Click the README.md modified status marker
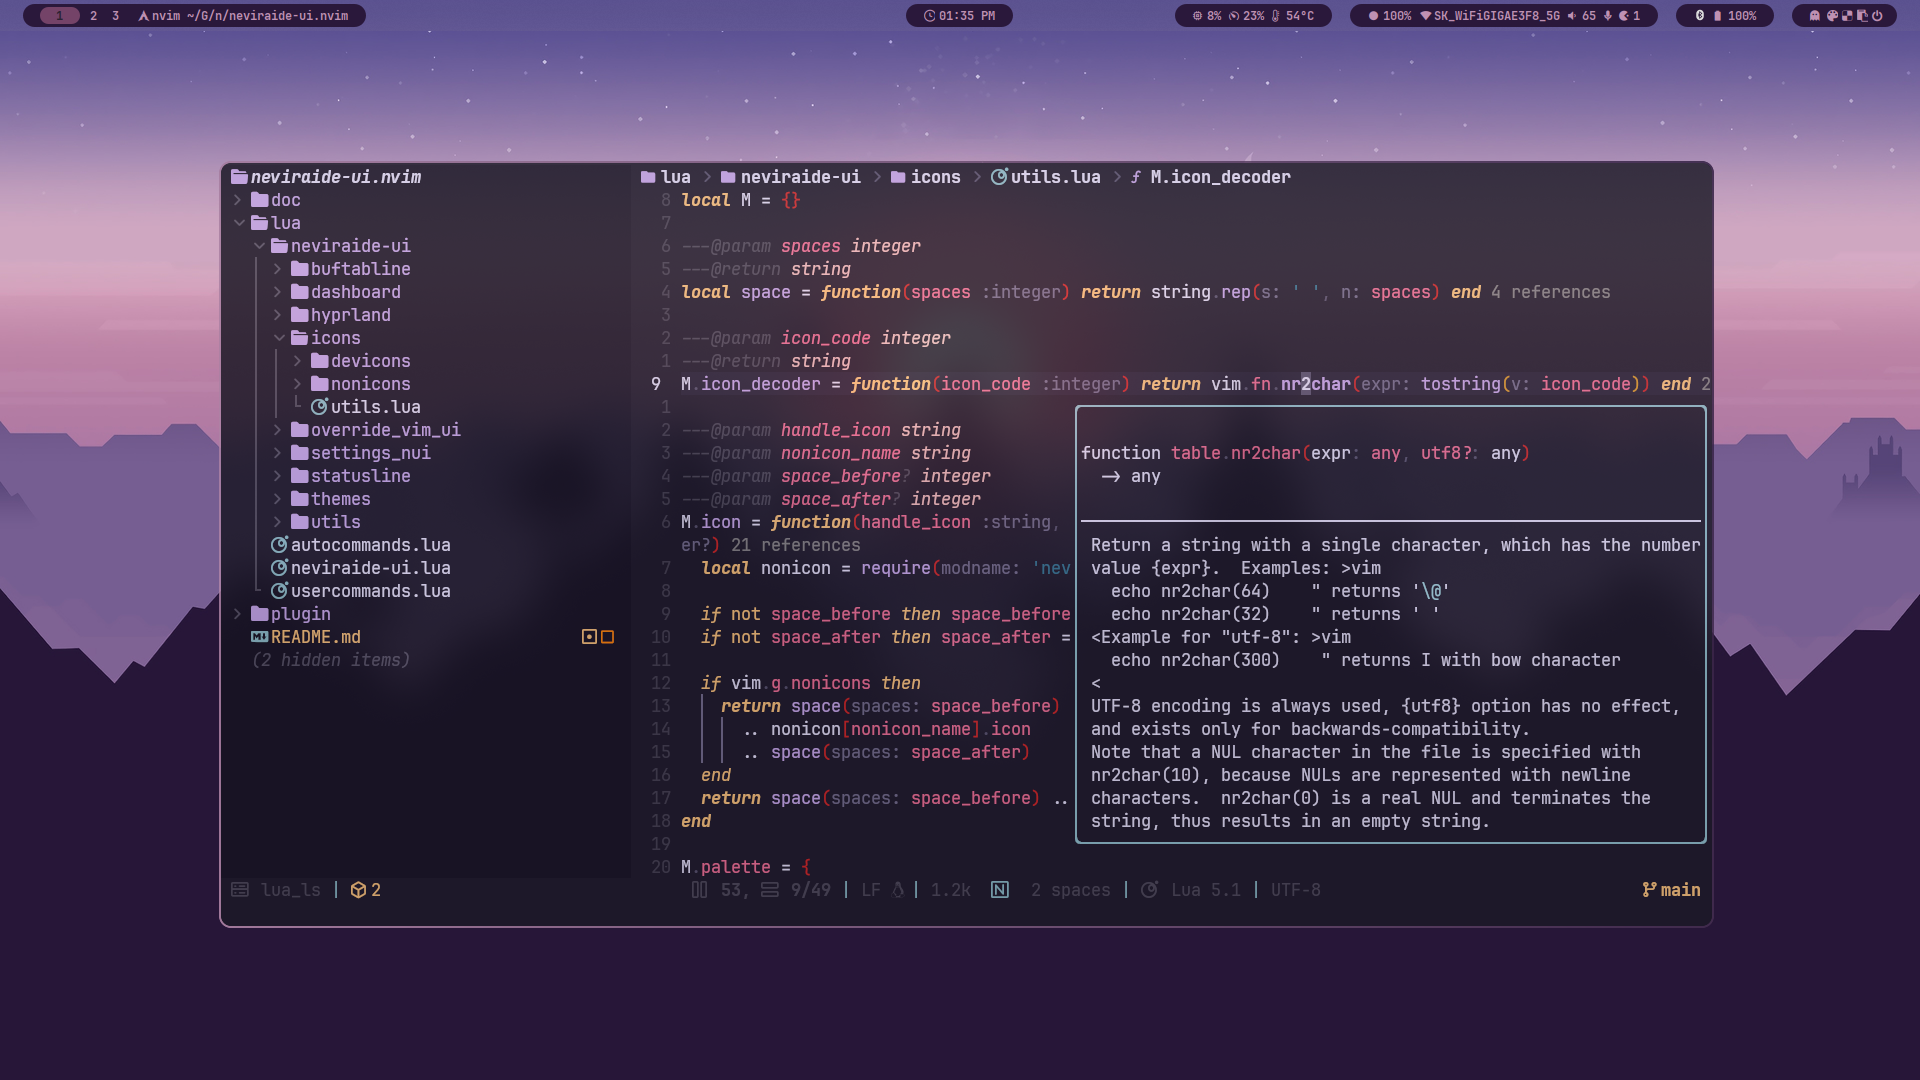The image size is (1920, 1080). click(589, 637)
